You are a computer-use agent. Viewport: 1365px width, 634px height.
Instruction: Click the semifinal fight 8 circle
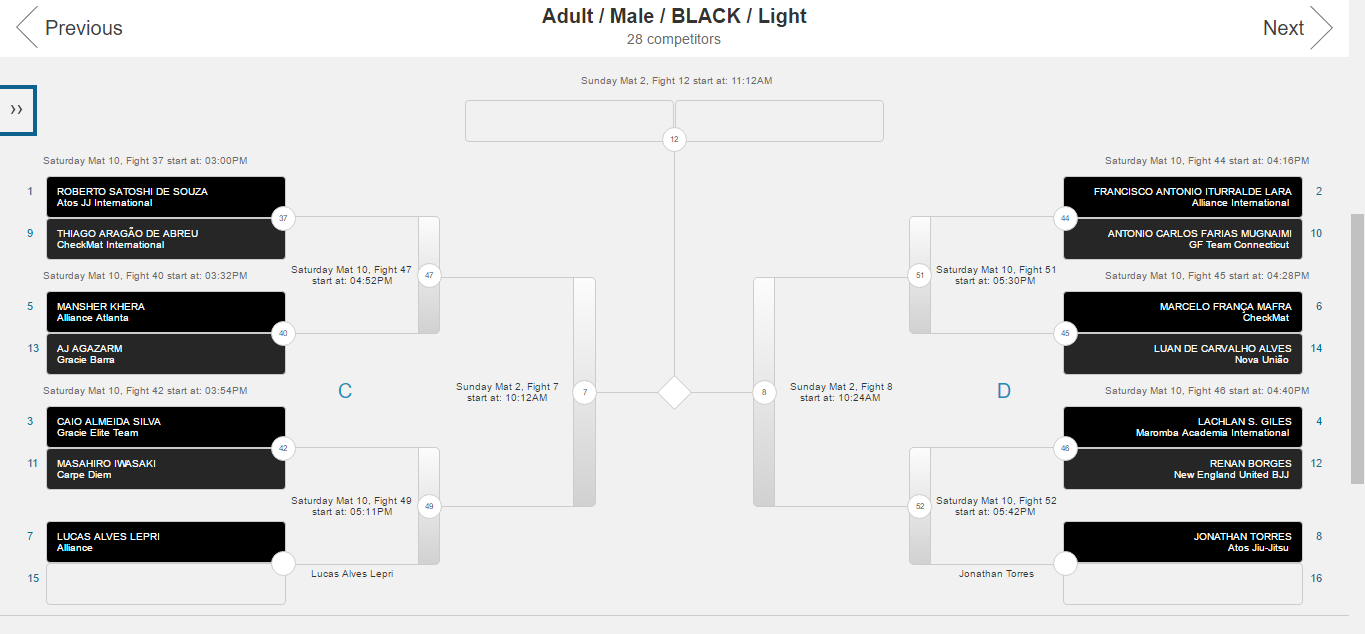[764, 393]
